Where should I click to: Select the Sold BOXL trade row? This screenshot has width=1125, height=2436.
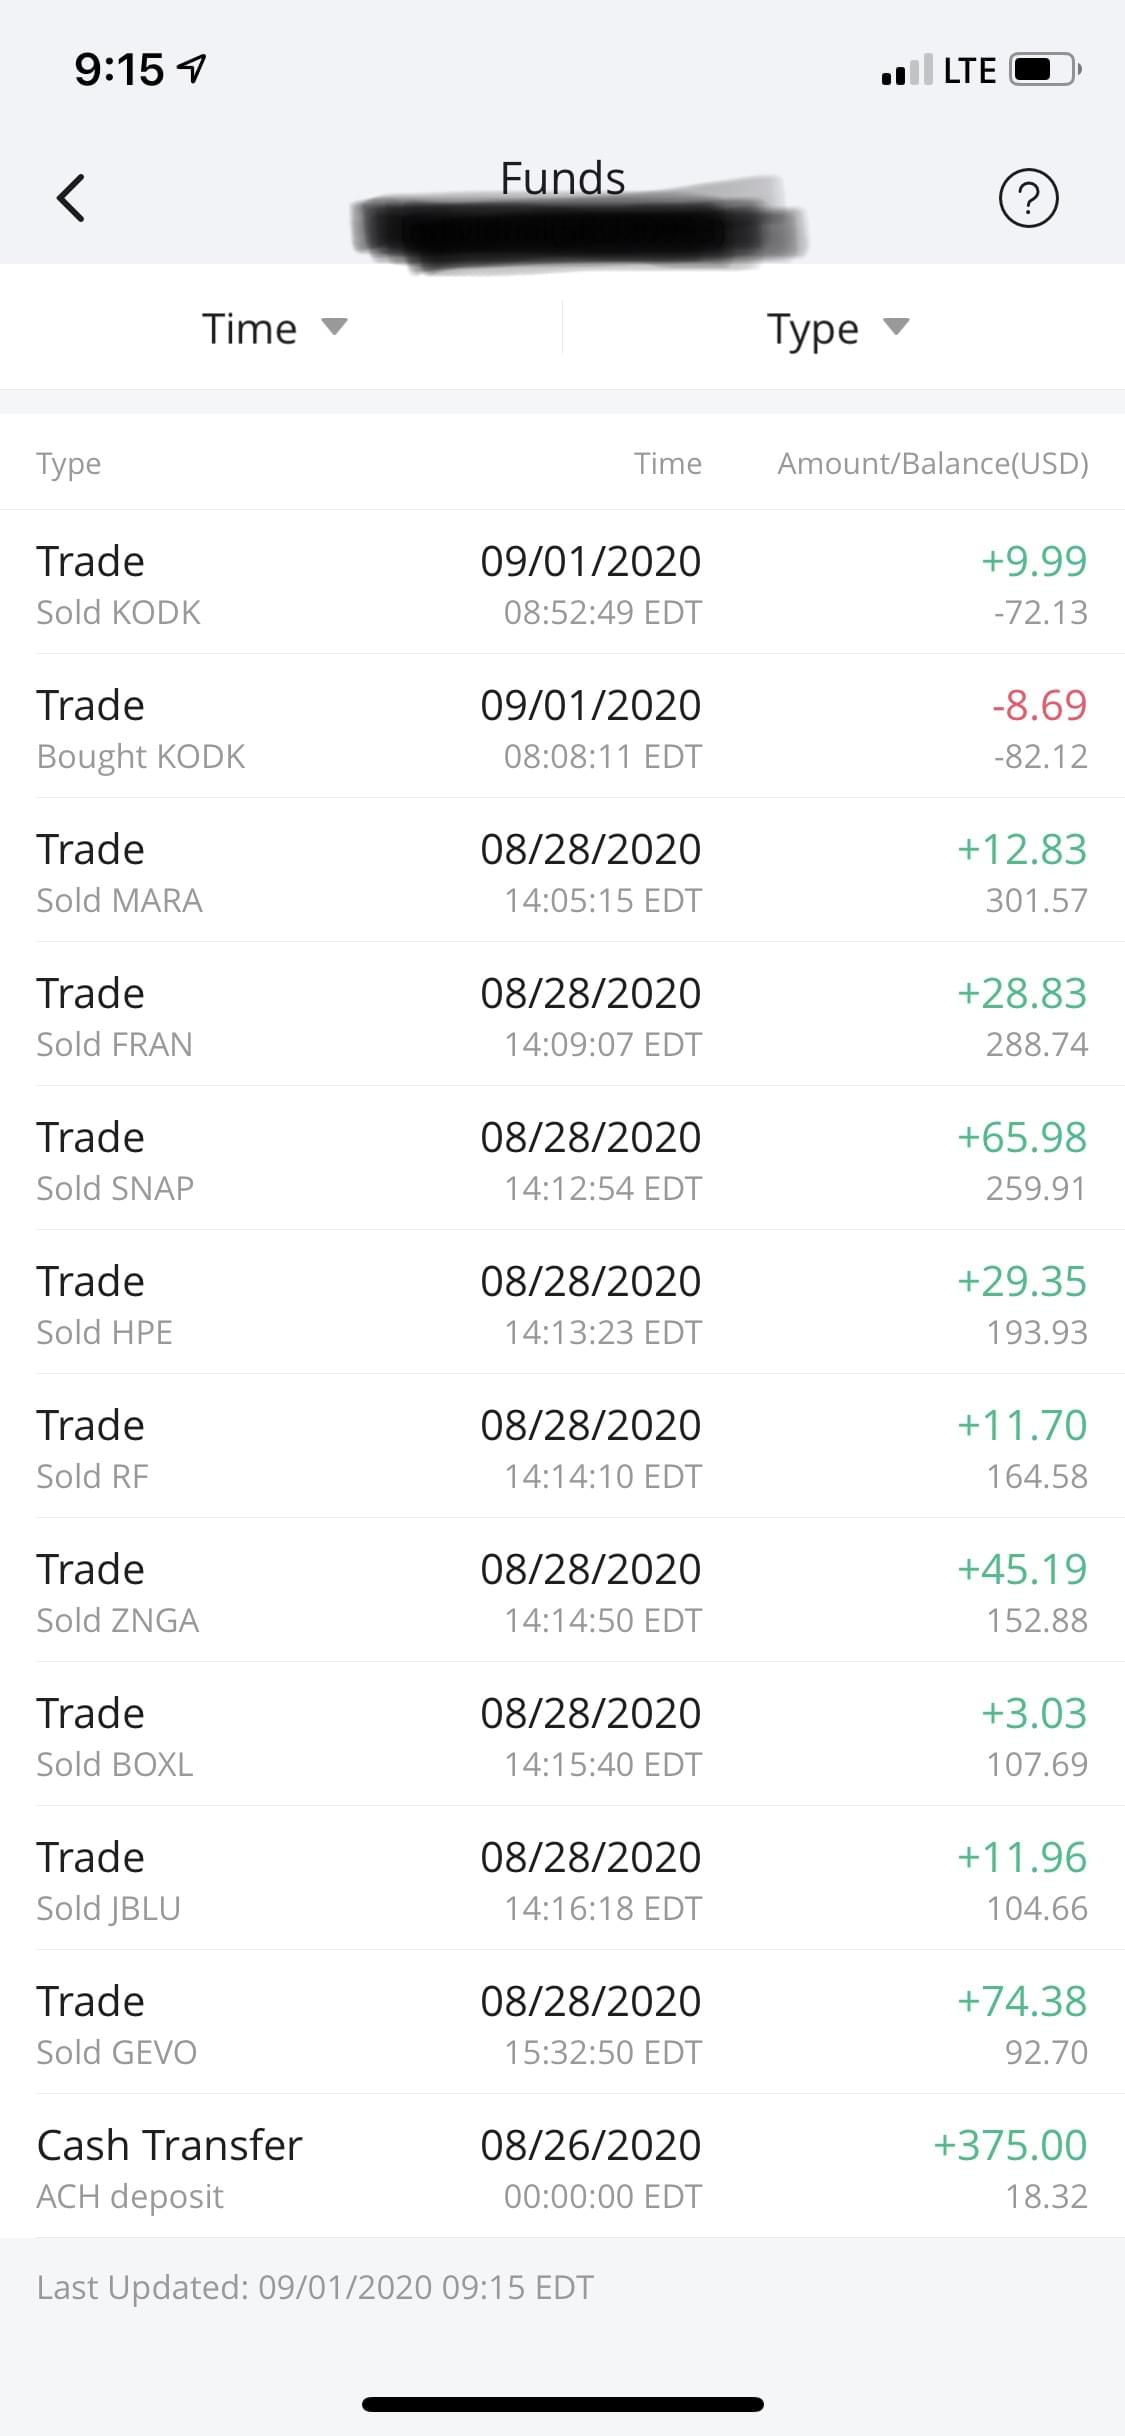(562, 1736)
